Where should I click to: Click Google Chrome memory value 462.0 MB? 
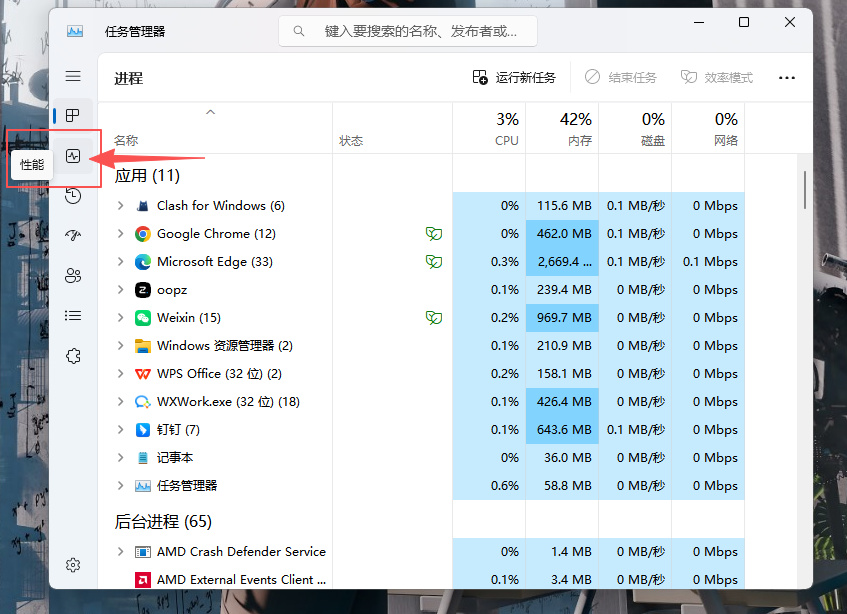(564, 234)
